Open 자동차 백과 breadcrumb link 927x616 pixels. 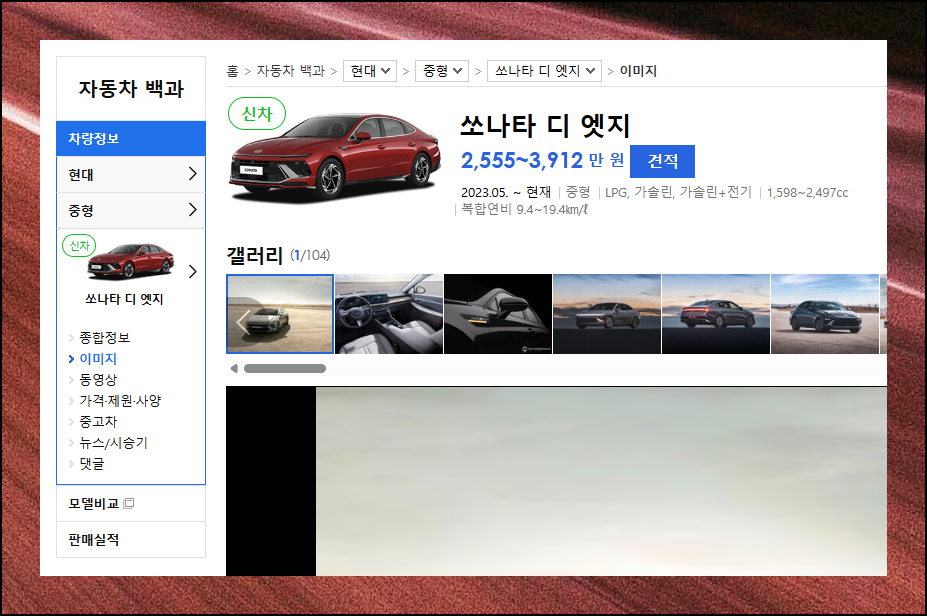[291, 71]
